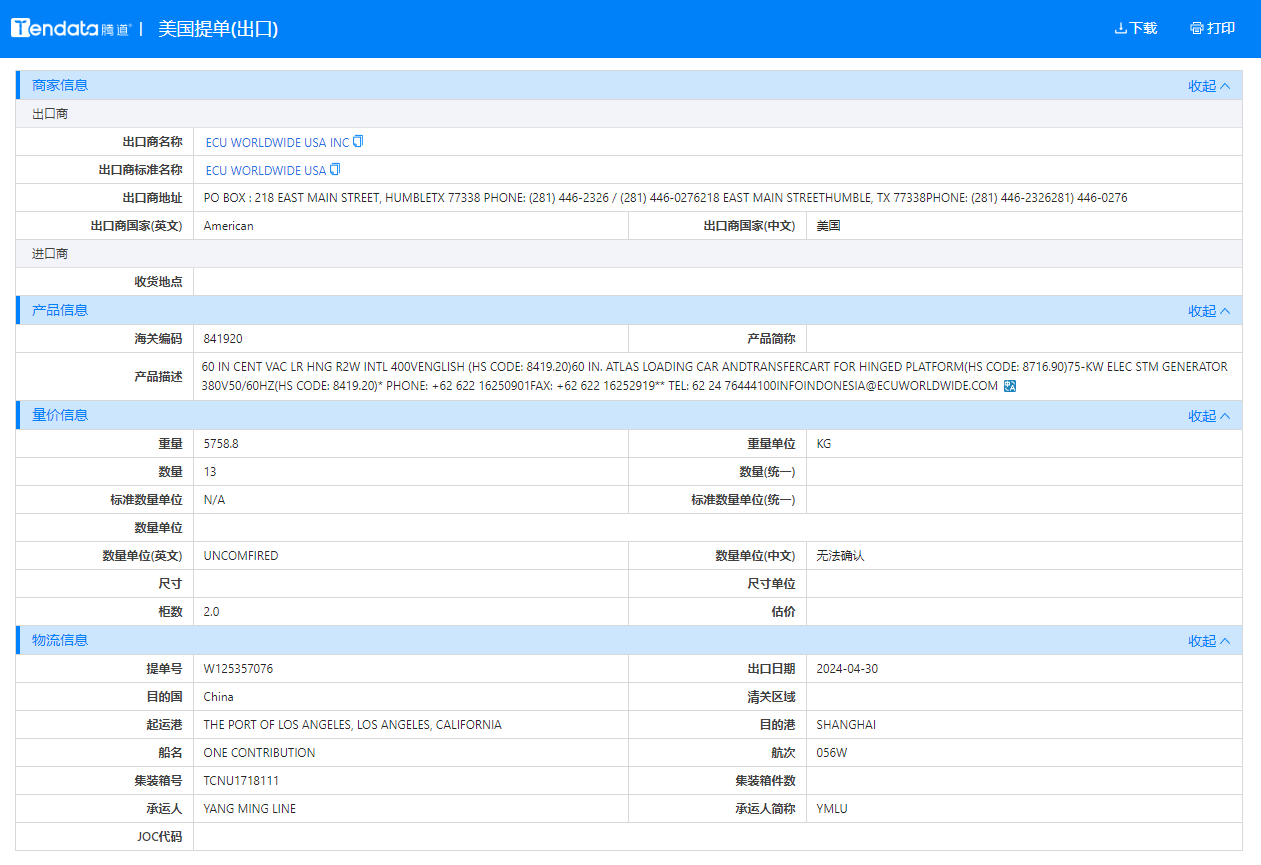
Task: Open the ECU WORLDWIDE USA standard name link
Action: (x=266, y=169)
